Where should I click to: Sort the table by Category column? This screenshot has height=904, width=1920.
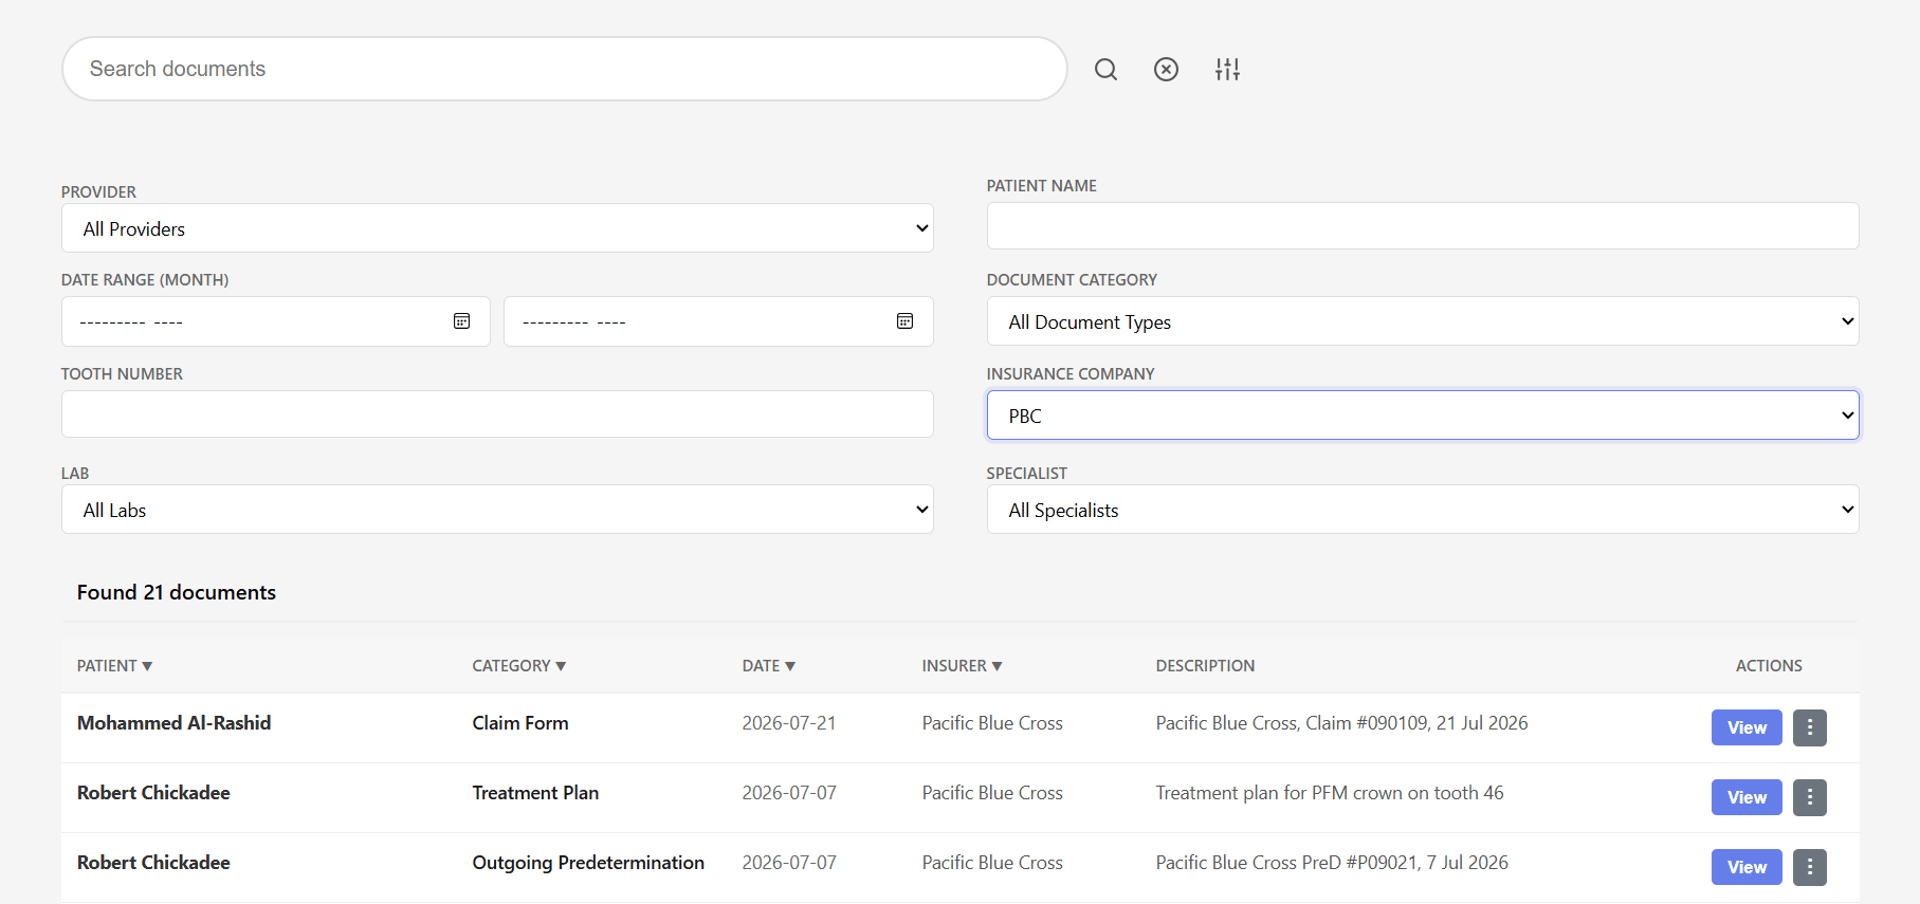[519, 666]
